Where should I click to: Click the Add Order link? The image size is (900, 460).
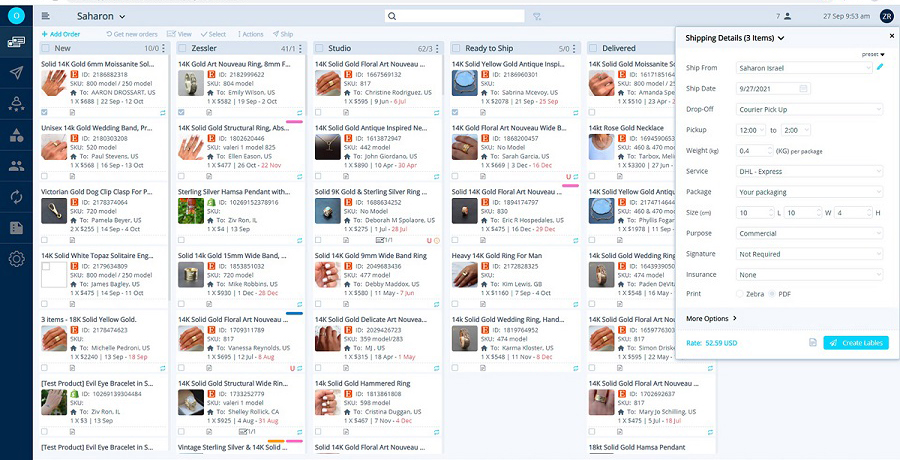point(60,34)
